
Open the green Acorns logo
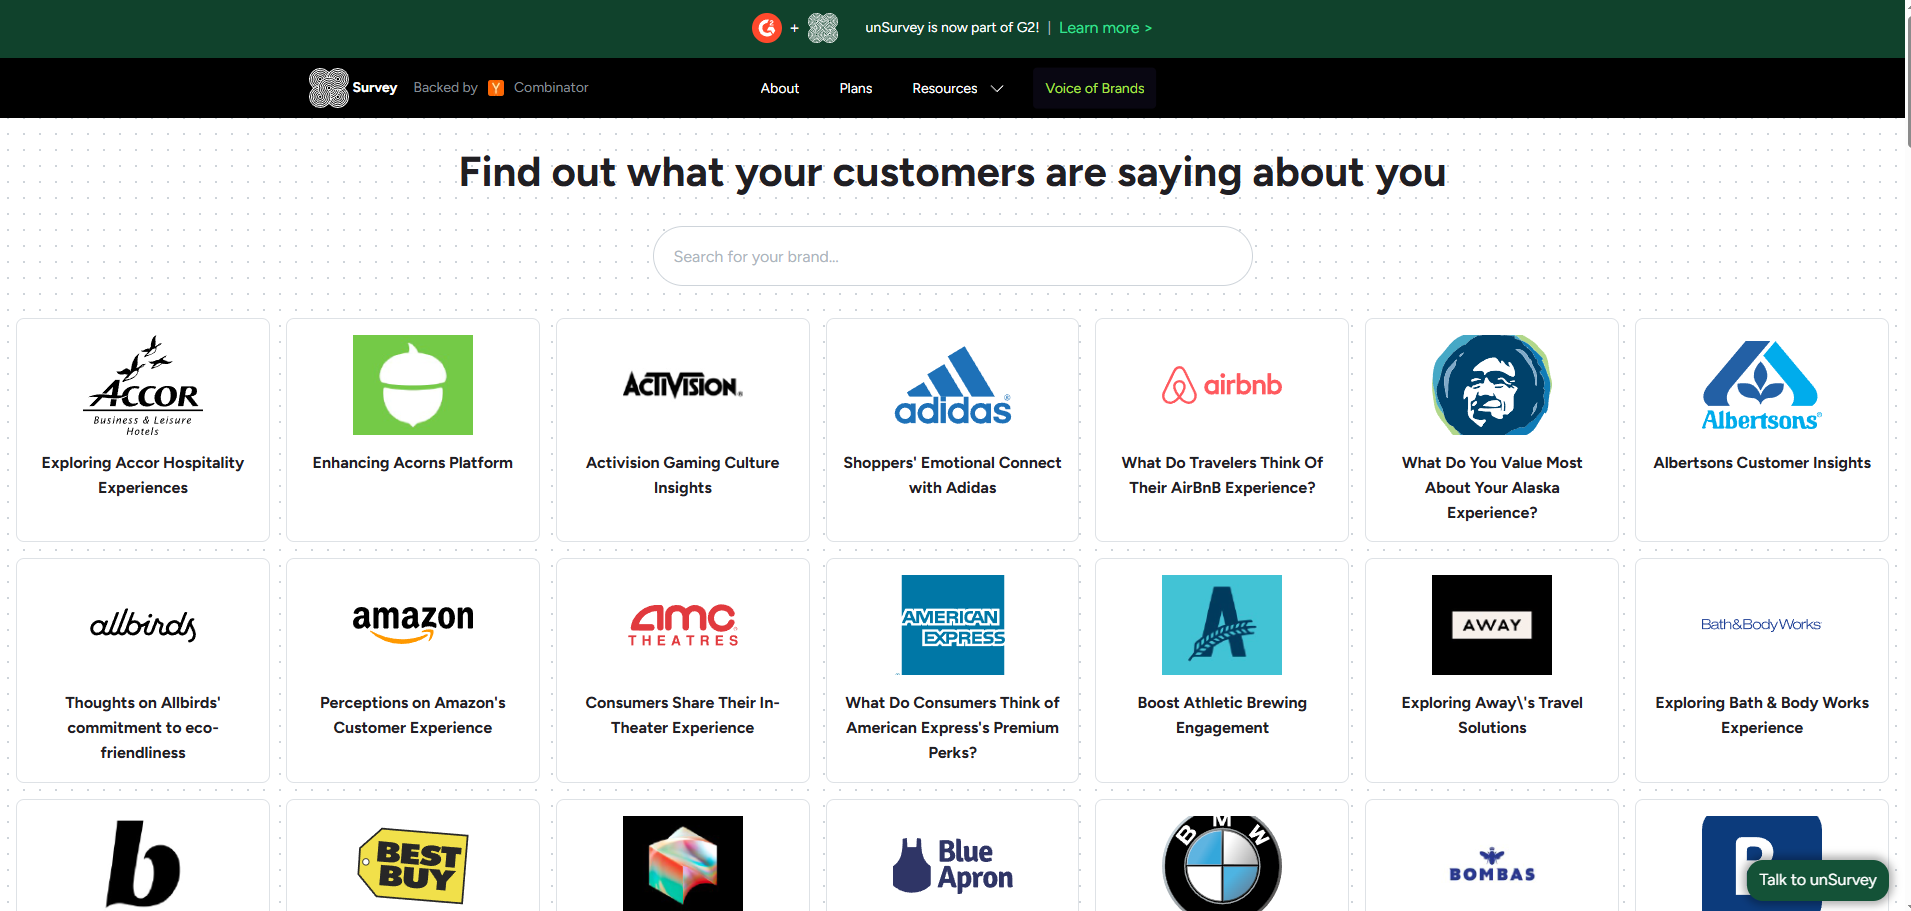[413, 385]
